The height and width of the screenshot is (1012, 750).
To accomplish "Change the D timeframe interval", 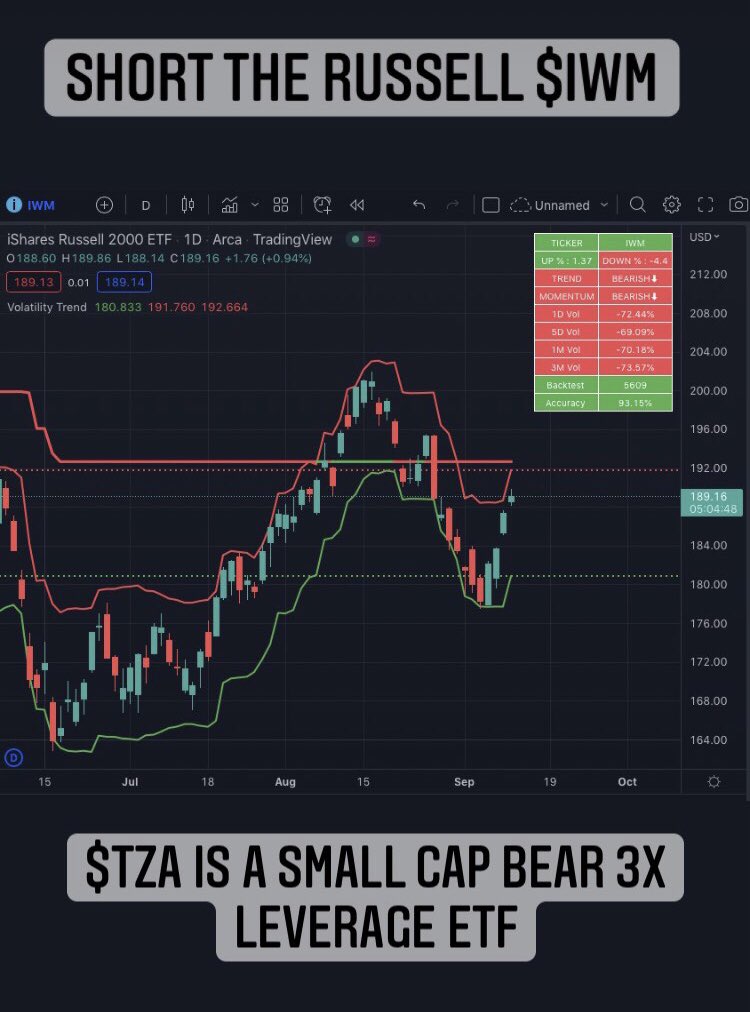I will (146, 205).
